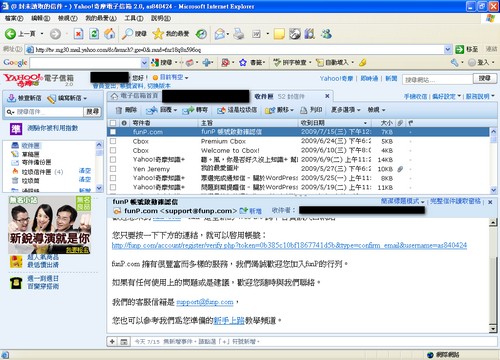Open Favorites star icon in toolbar
500x360 pixels.
click(158, 34)
